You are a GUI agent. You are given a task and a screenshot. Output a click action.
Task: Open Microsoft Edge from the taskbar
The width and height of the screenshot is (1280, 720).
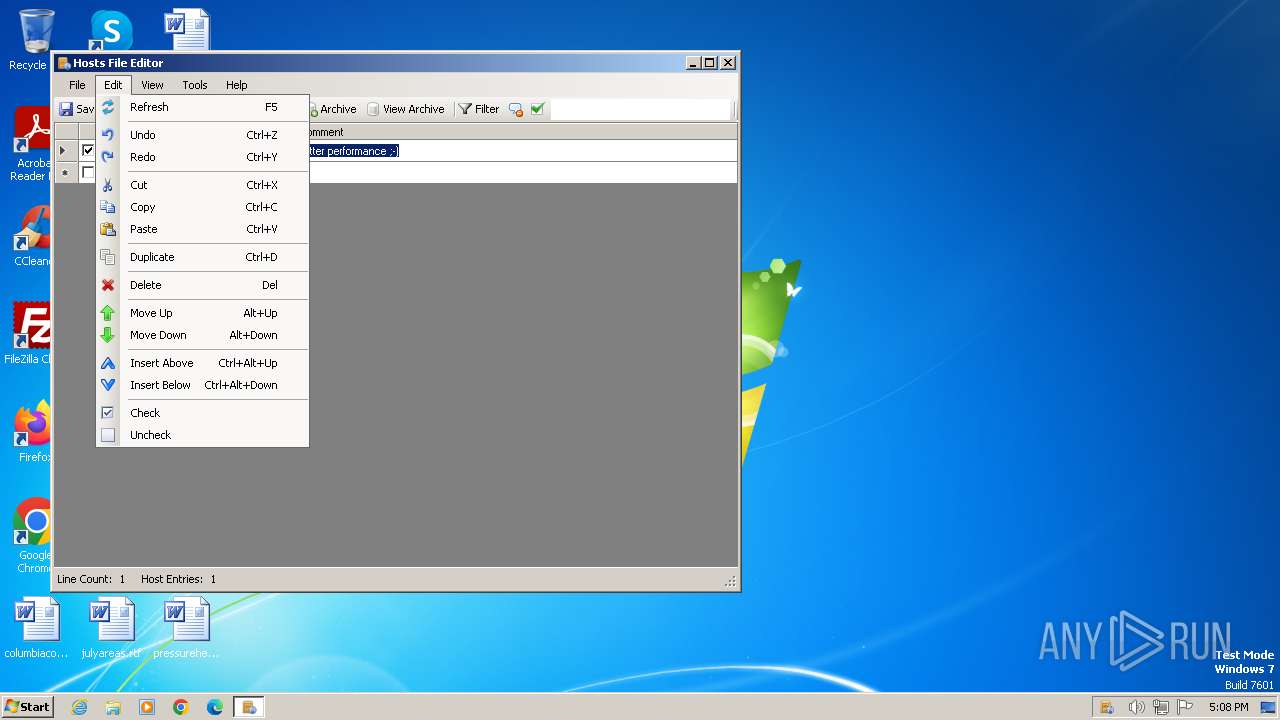215,707
